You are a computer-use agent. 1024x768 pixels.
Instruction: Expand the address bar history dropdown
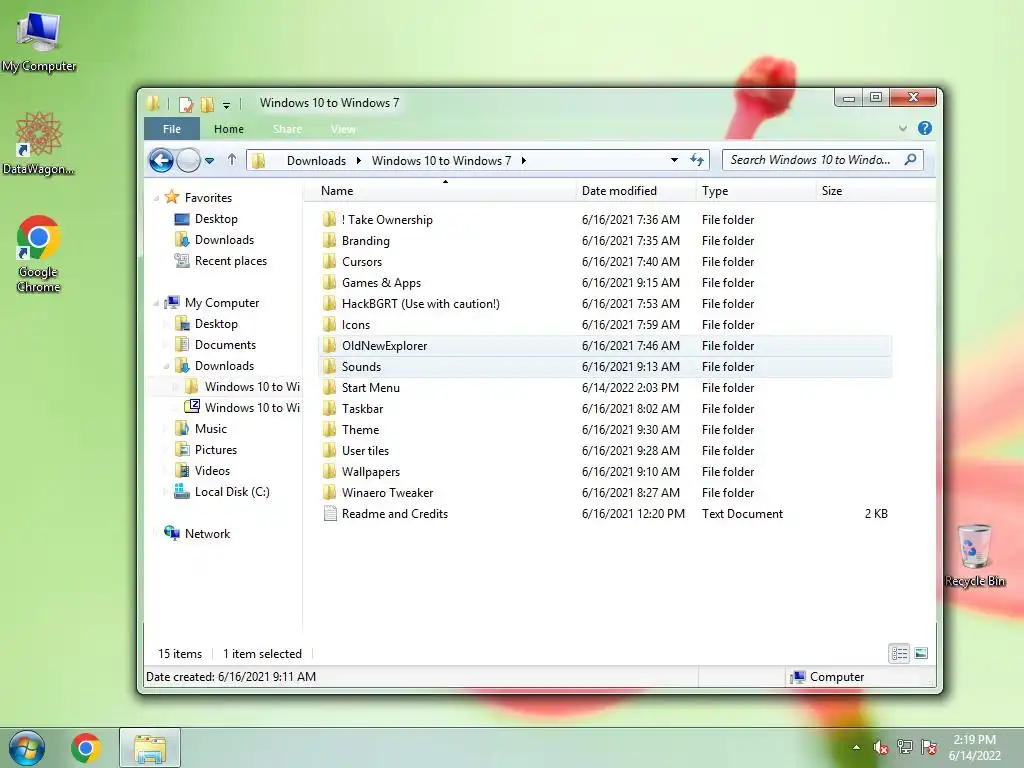pos(674,160)
